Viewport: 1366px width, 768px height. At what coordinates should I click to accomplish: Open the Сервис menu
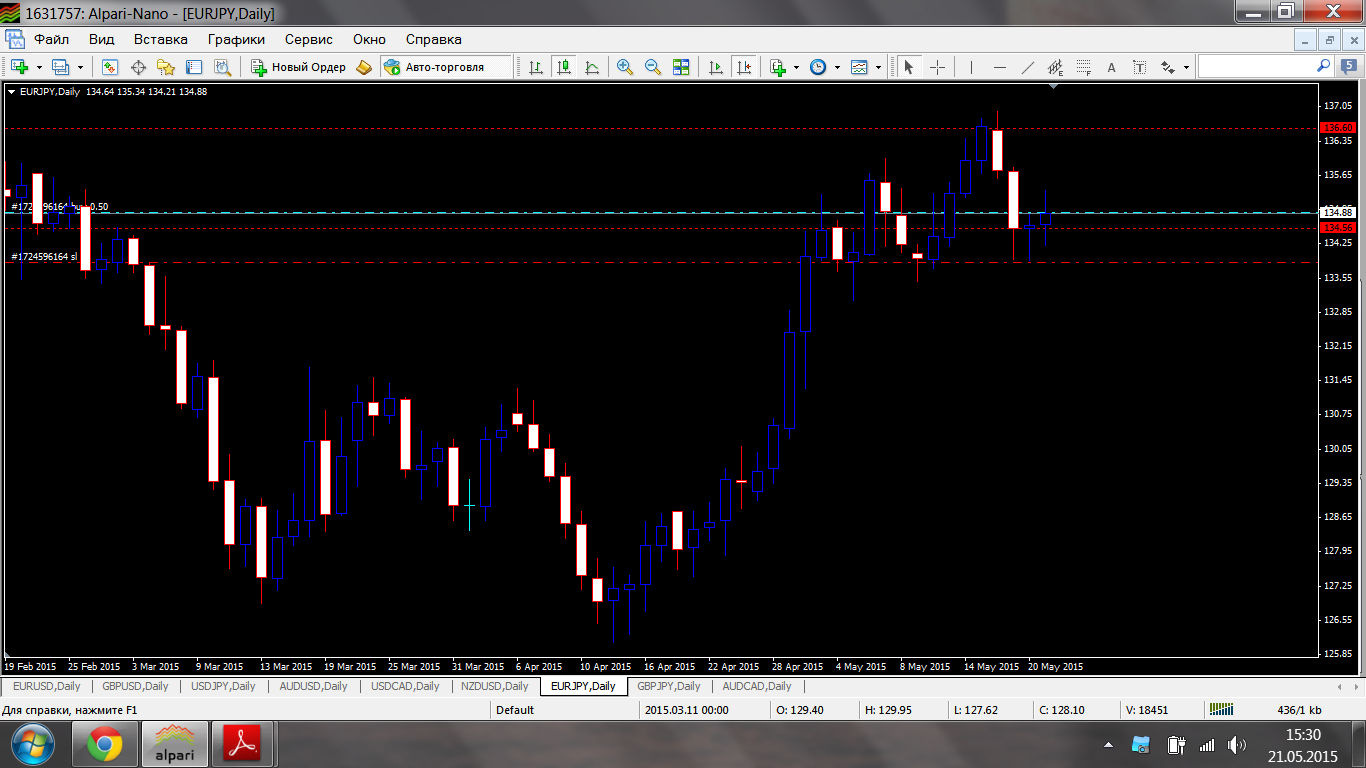pos(309,39)
